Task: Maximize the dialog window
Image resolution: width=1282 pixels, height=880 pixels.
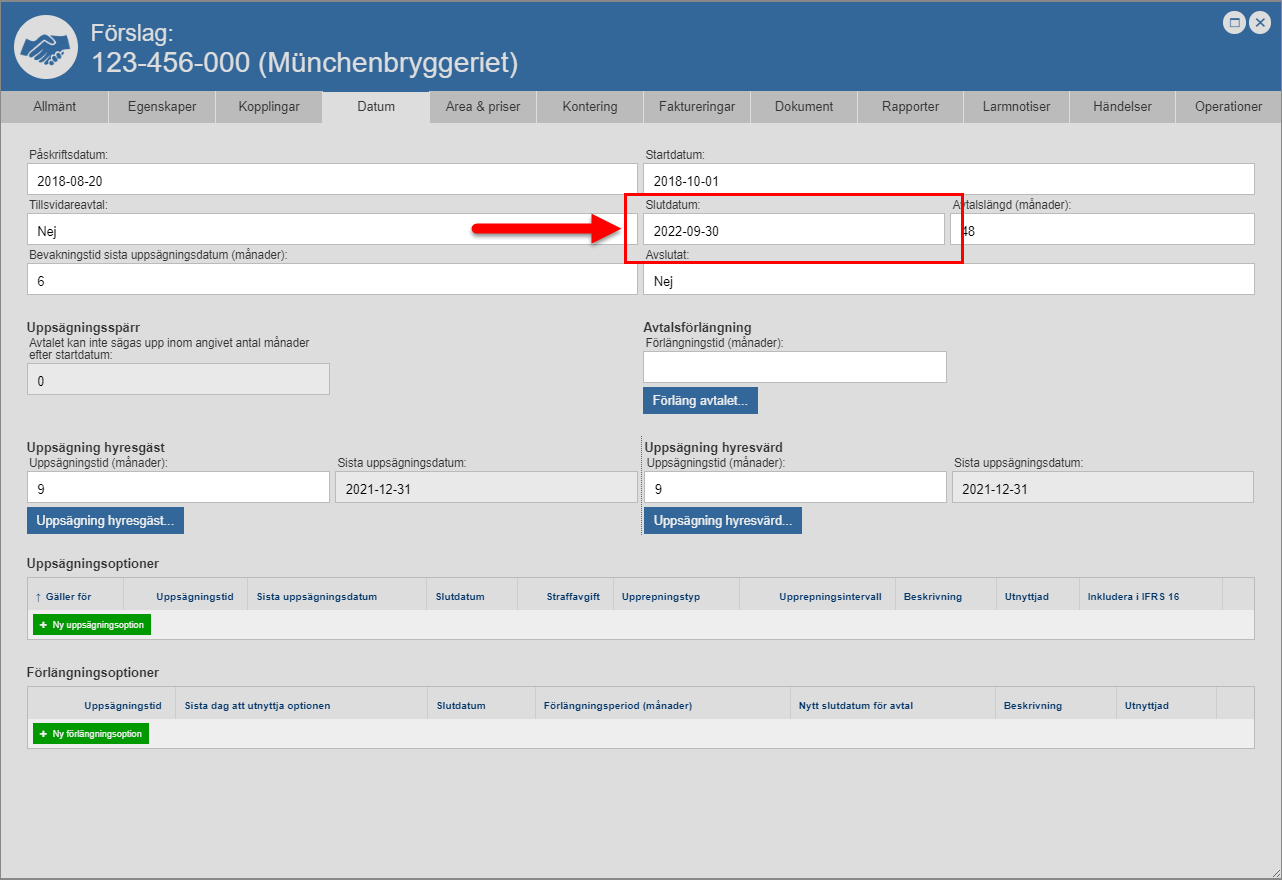Action: coord(1235,23)
